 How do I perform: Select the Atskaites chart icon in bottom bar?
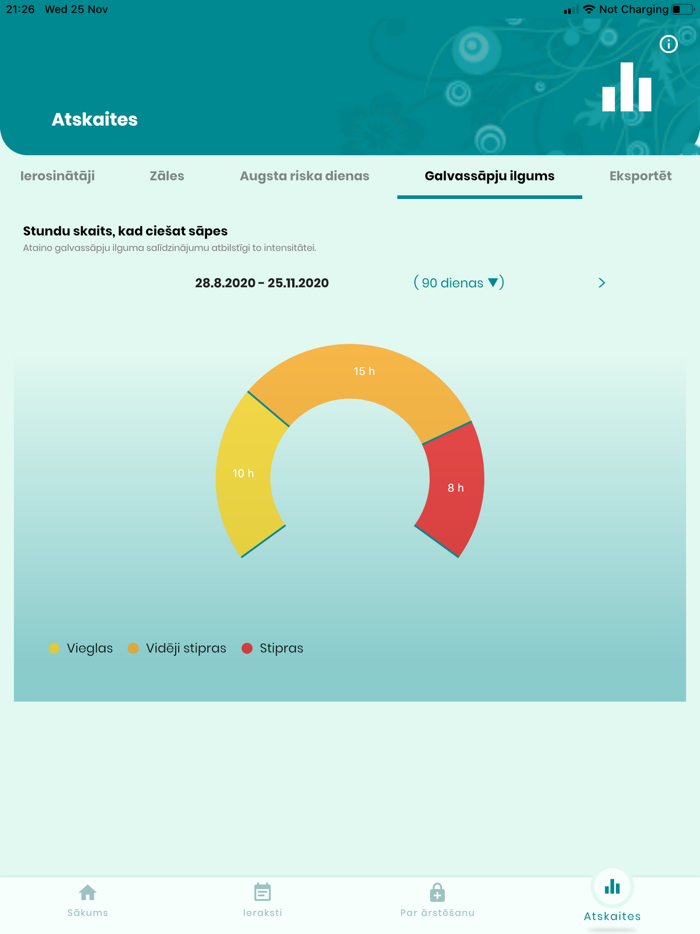point(612,887)
